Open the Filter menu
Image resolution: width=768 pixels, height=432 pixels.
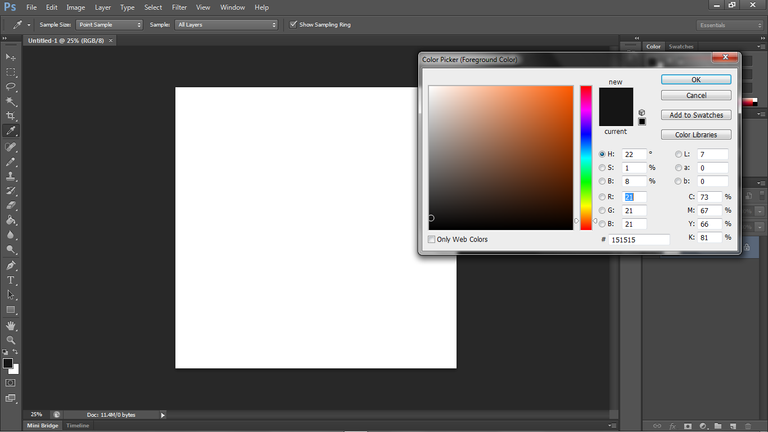point(179,7)
